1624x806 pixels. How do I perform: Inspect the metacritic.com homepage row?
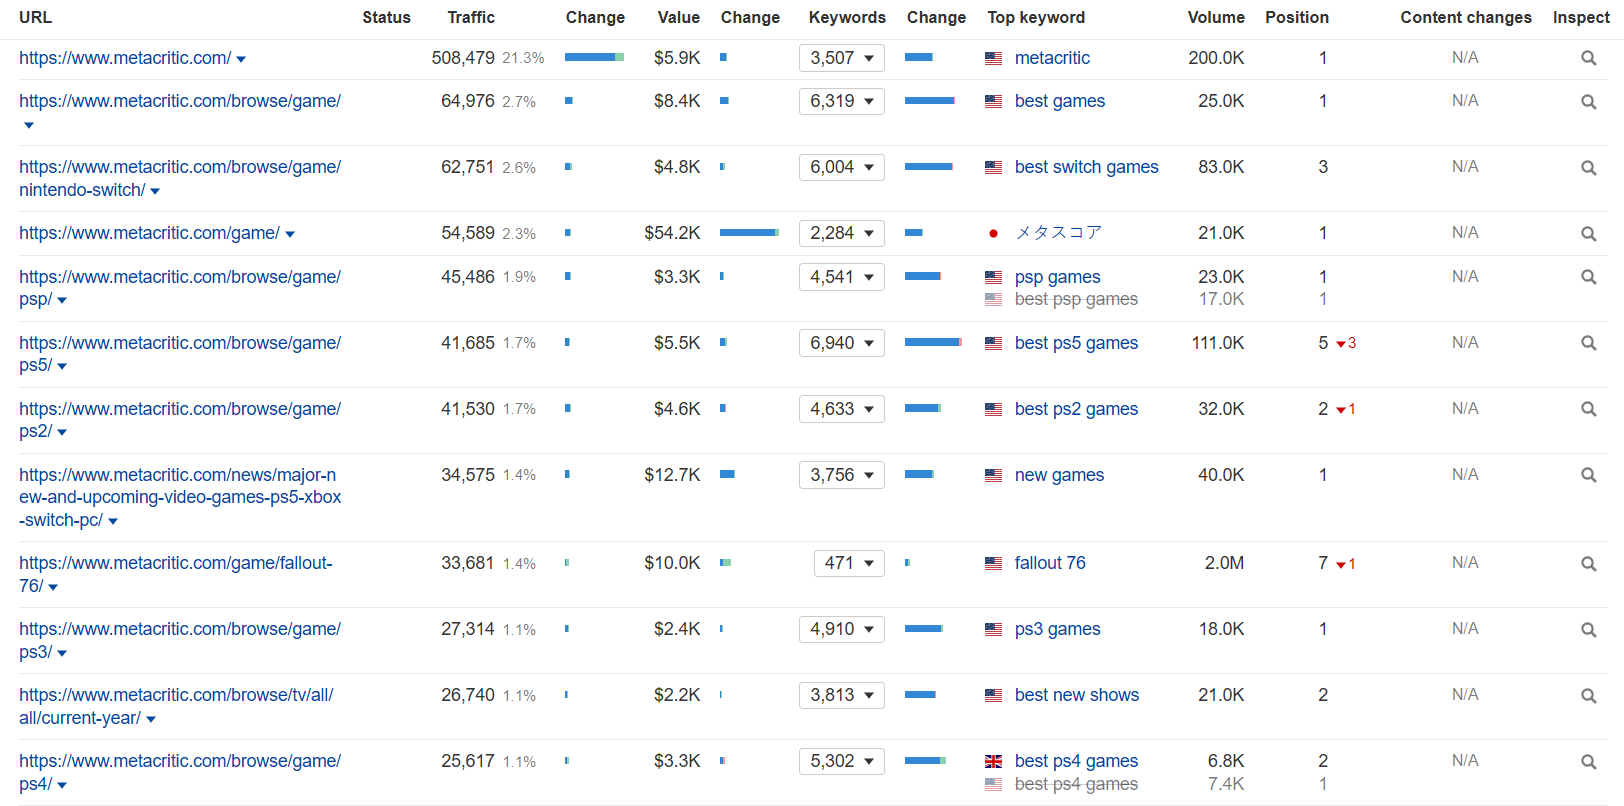tap(1588, 58)
